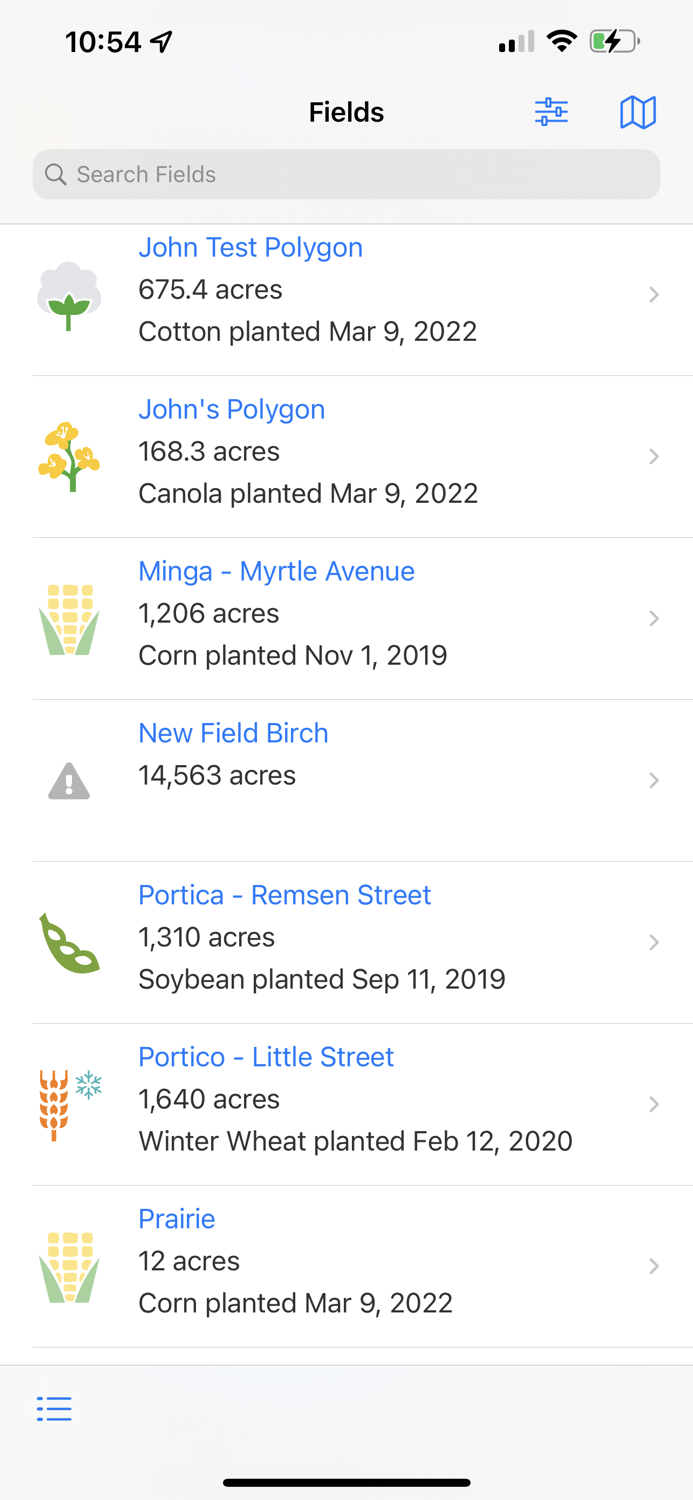693x1500 pixels.
Task: Click the cotton crop icon for John Test Polygon
Action: 69,294
